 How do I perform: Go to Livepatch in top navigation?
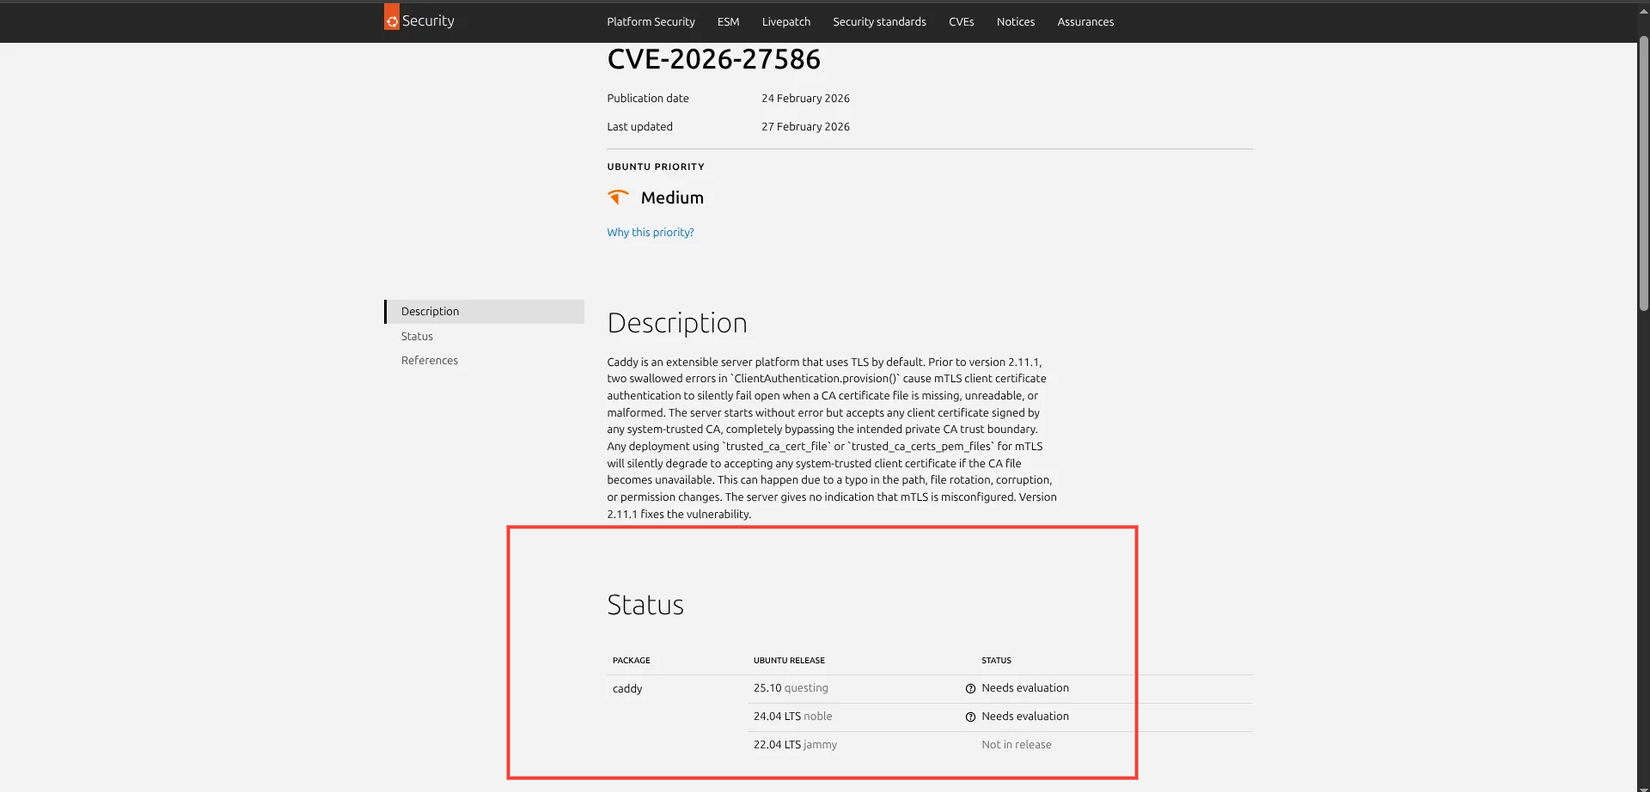tap(786, 21)
